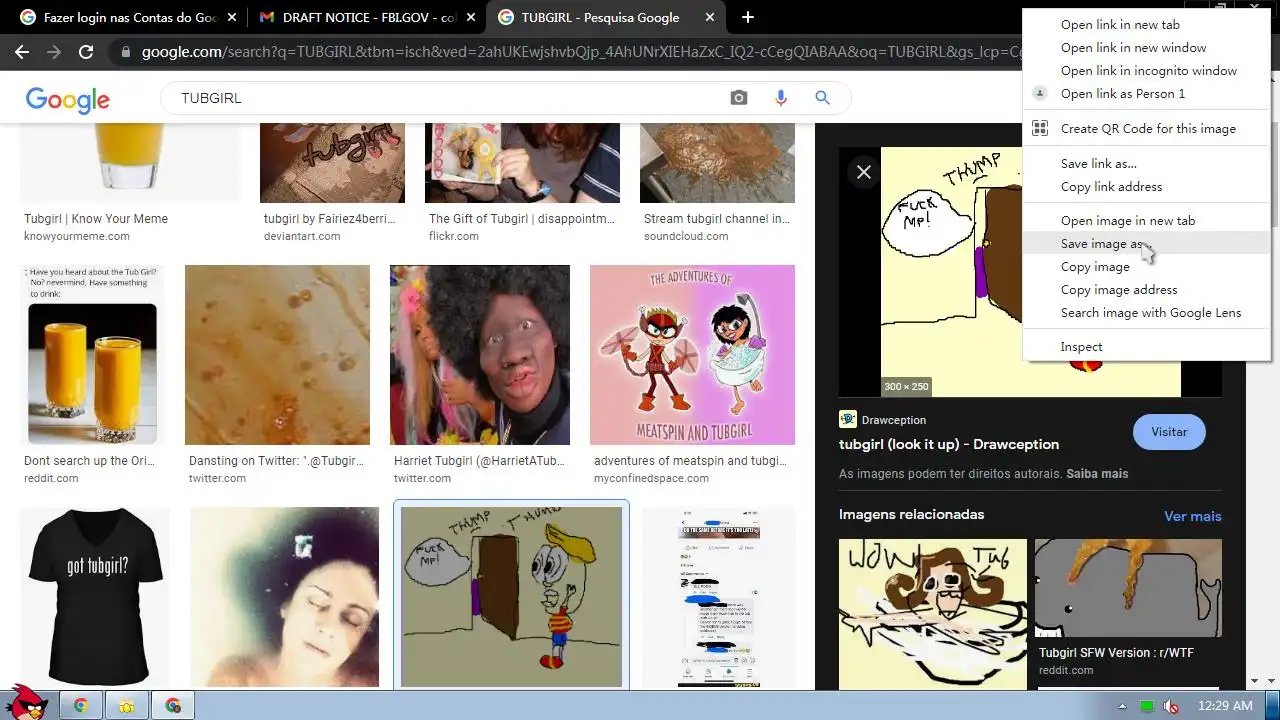Click the browser address bar URL
The height and width of the screenshot is (720, 1280).
click(x=580, y=52)
